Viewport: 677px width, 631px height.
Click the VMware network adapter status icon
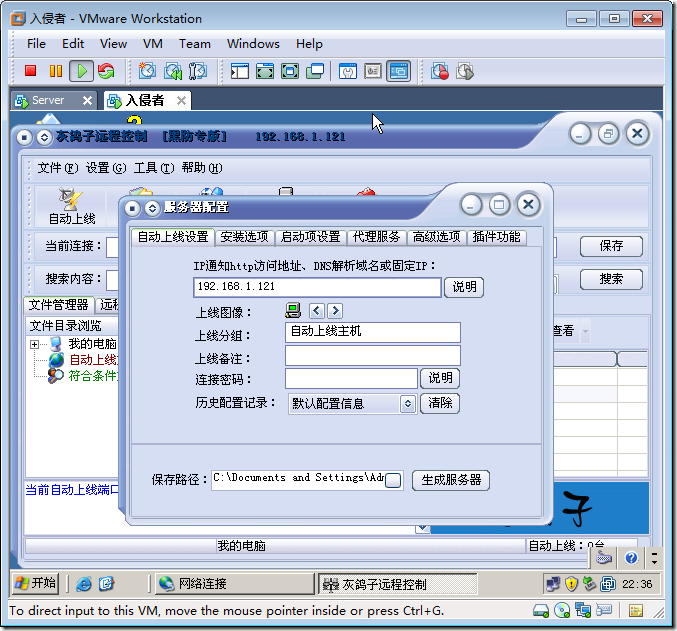583,610
